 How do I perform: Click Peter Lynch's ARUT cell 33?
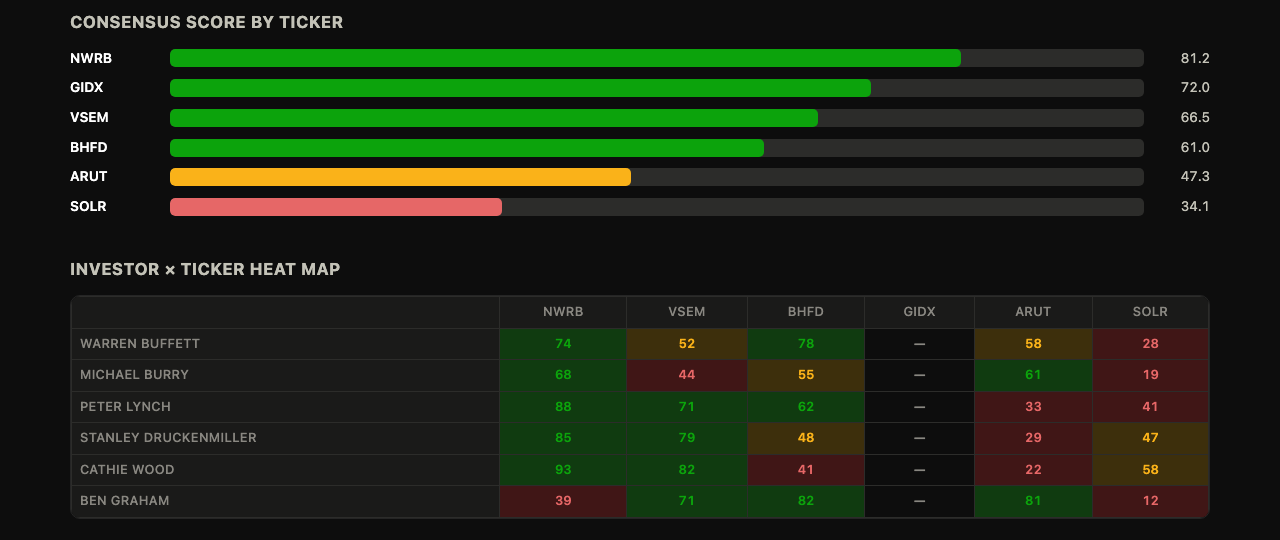(1033, 407)
